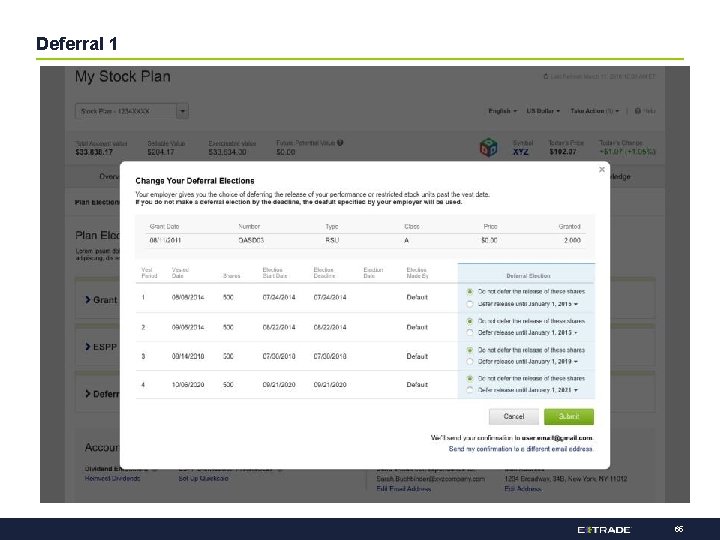Image resolution: width=720 pixels, height=540 pixels.
Task: Click the Edit Address mailing link
Action: tap(523, 489)
